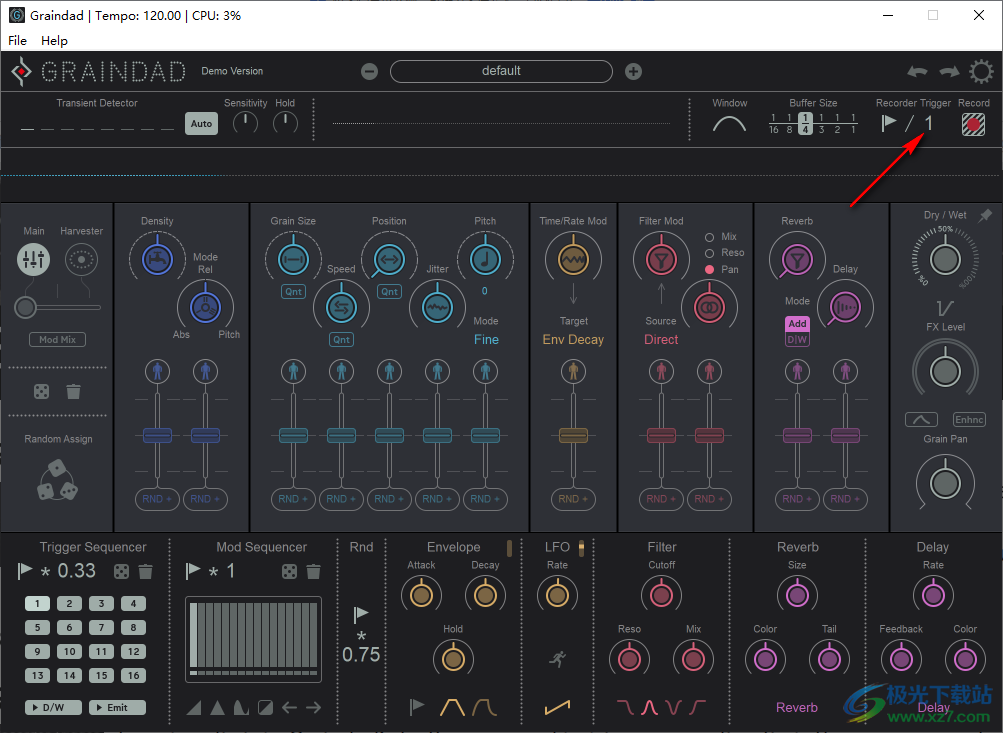Viewport: 1003px width, 733px height.
Task: Click the Filter Cutoff knob
Action: [x=661, y=595]
